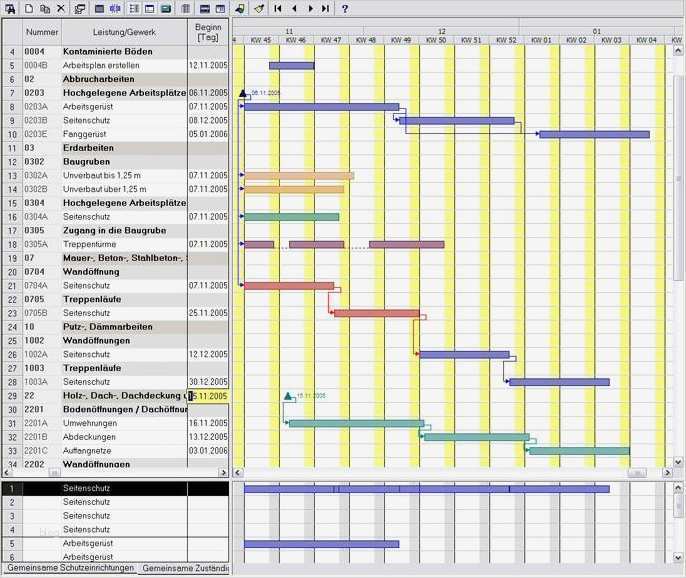Click the teal panel toolbar icon

[x=166, y=8]
